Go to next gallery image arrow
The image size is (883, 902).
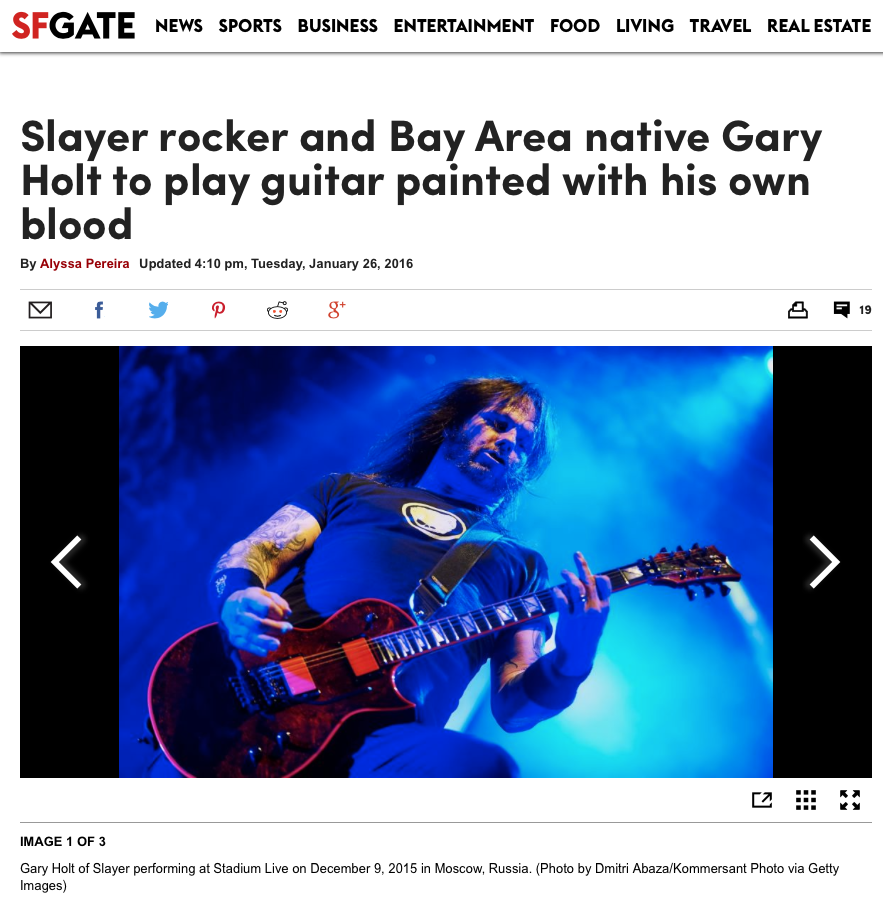[824, 562]
